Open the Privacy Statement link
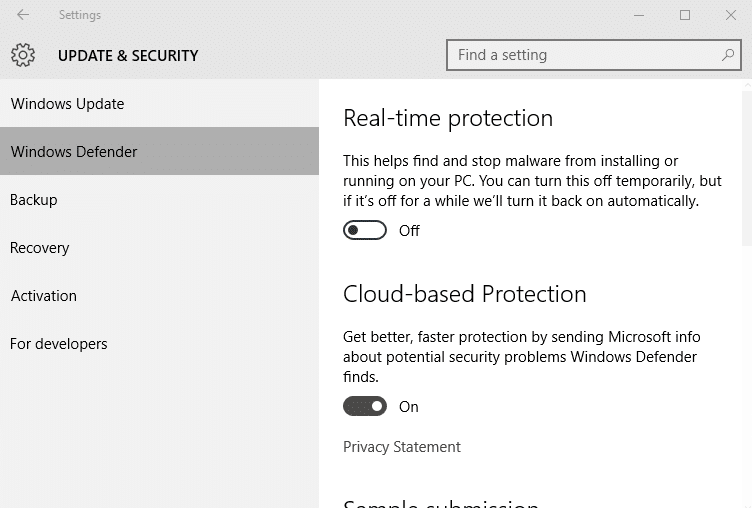Viewport: 752px width, 508px height. click(402, 447)
